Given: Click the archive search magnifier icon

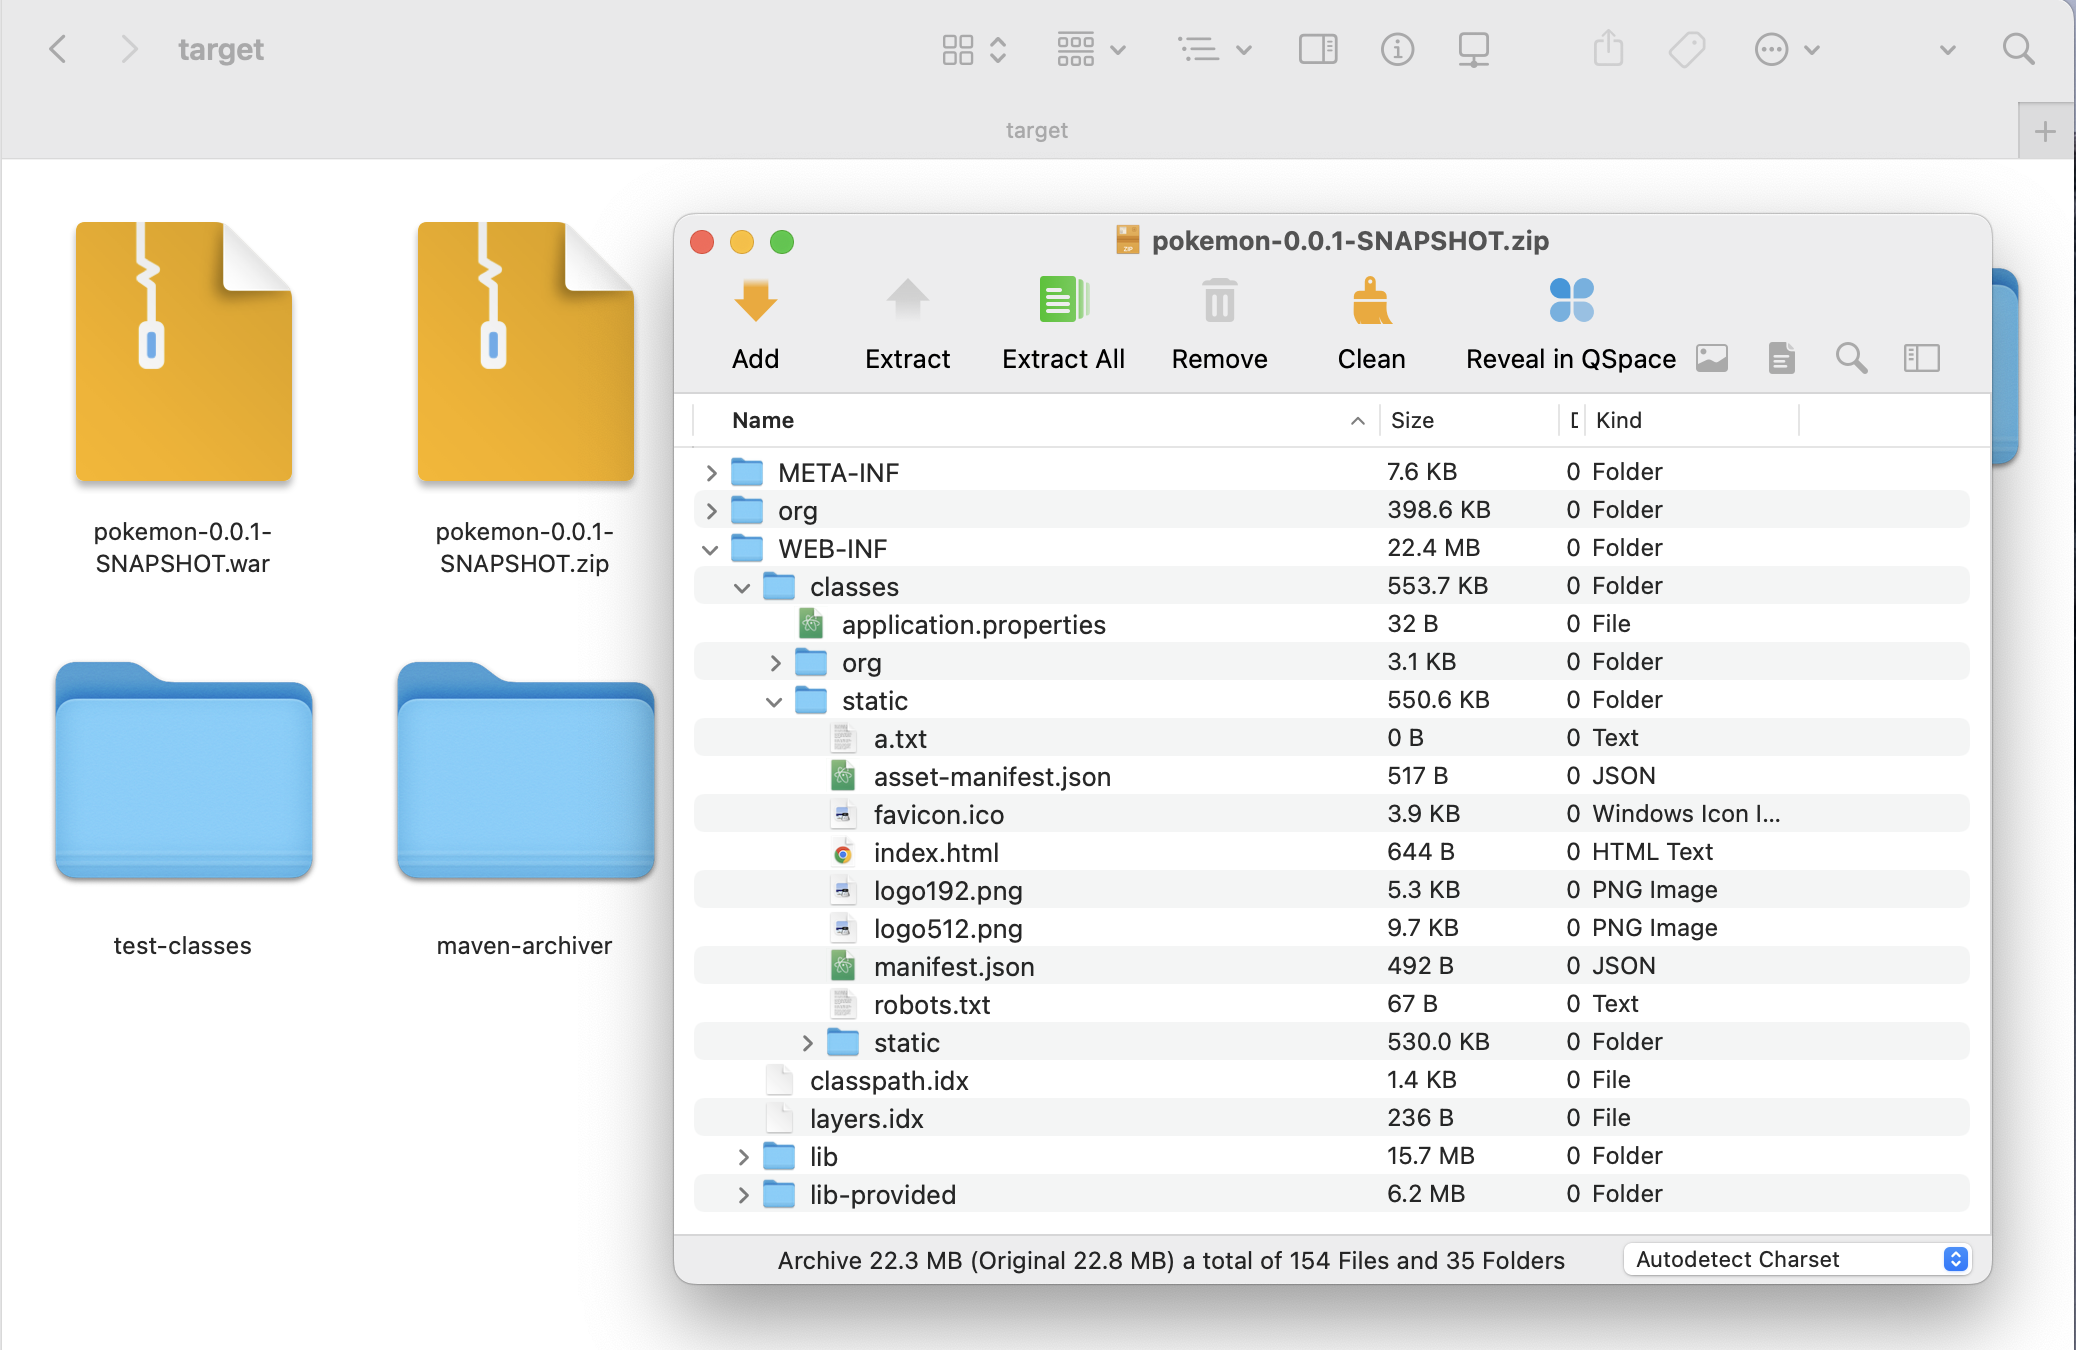Looking at the screenshot, I should click(x=1851, y=358).
